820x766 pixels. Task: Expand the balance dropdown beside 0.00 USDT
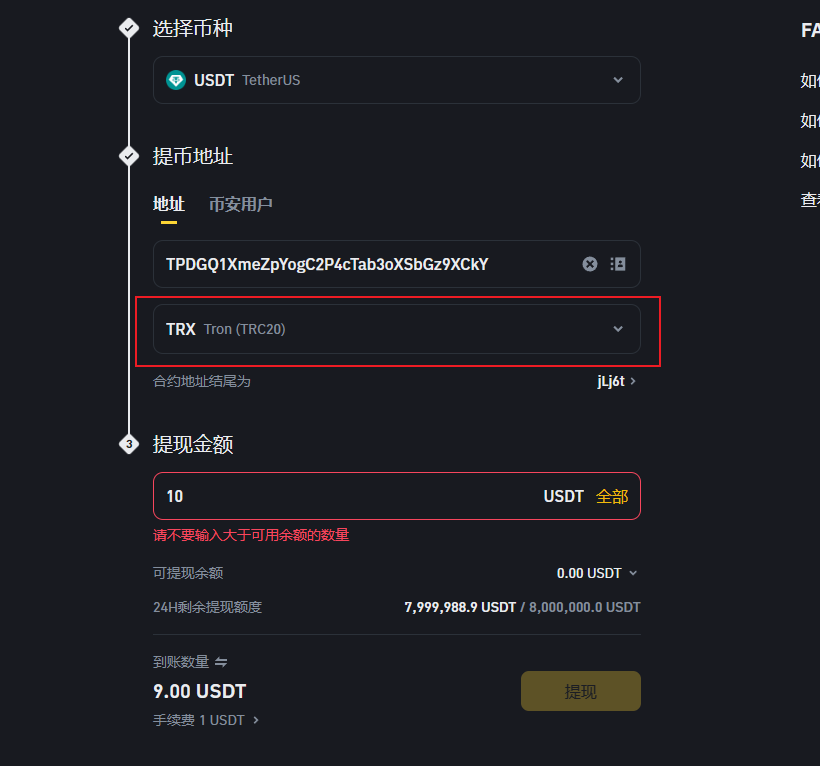(x=633, y=572)
